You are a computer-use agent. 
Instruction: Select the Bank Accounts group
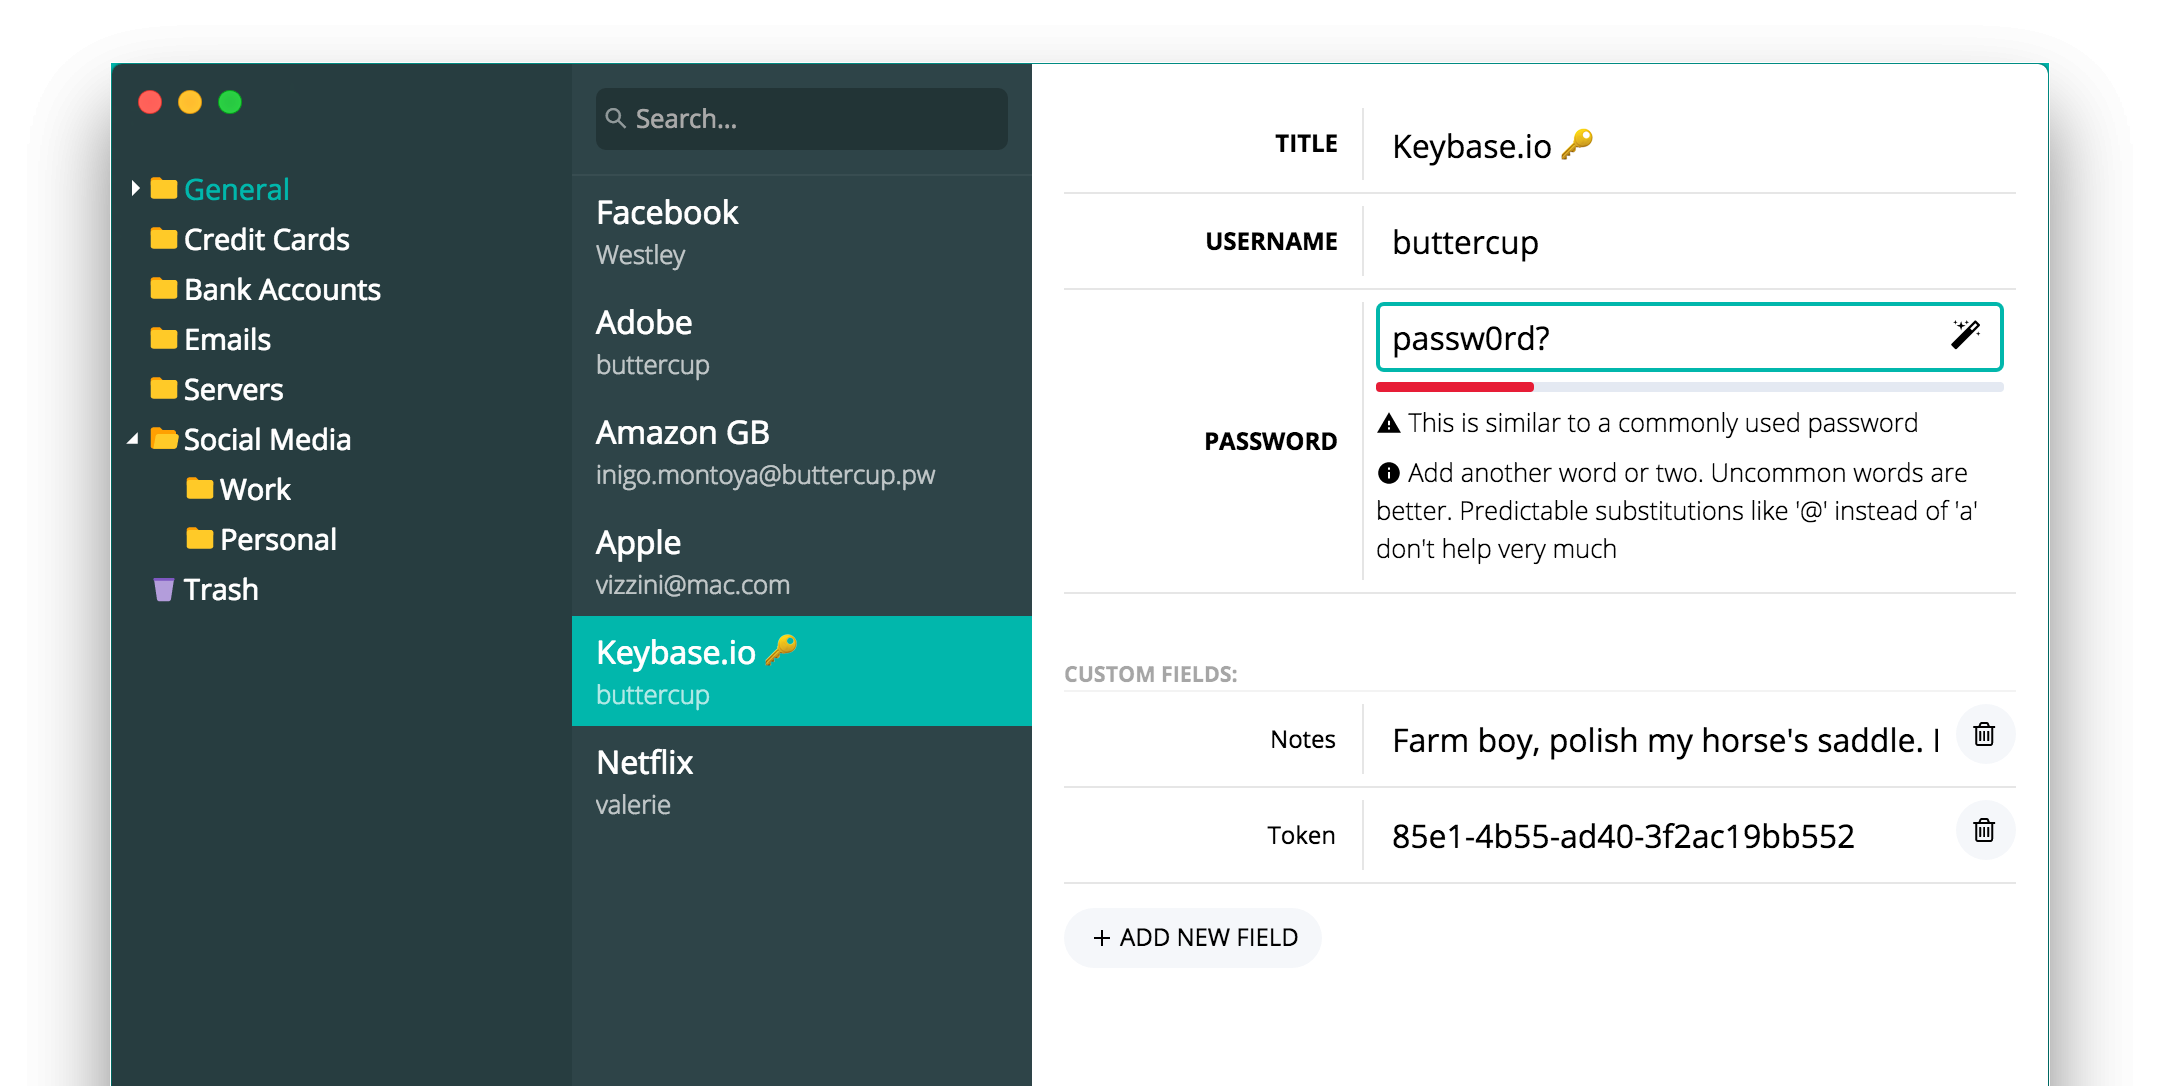point(282,290)
